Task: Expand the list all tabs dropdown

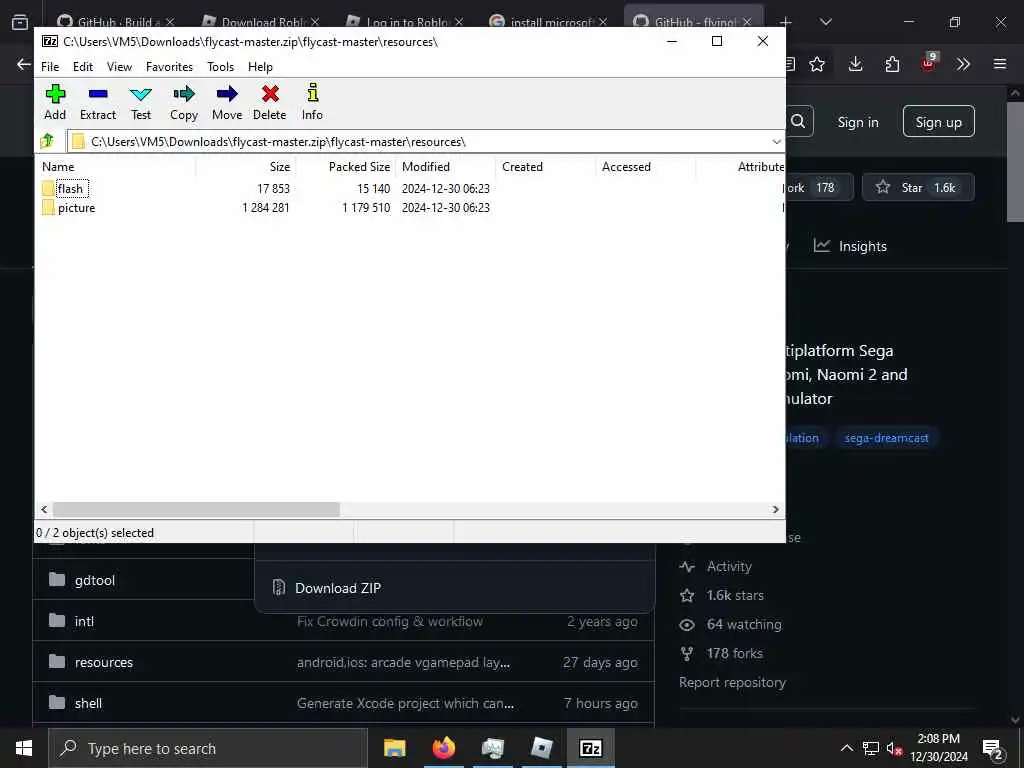Action: [825, 22]
